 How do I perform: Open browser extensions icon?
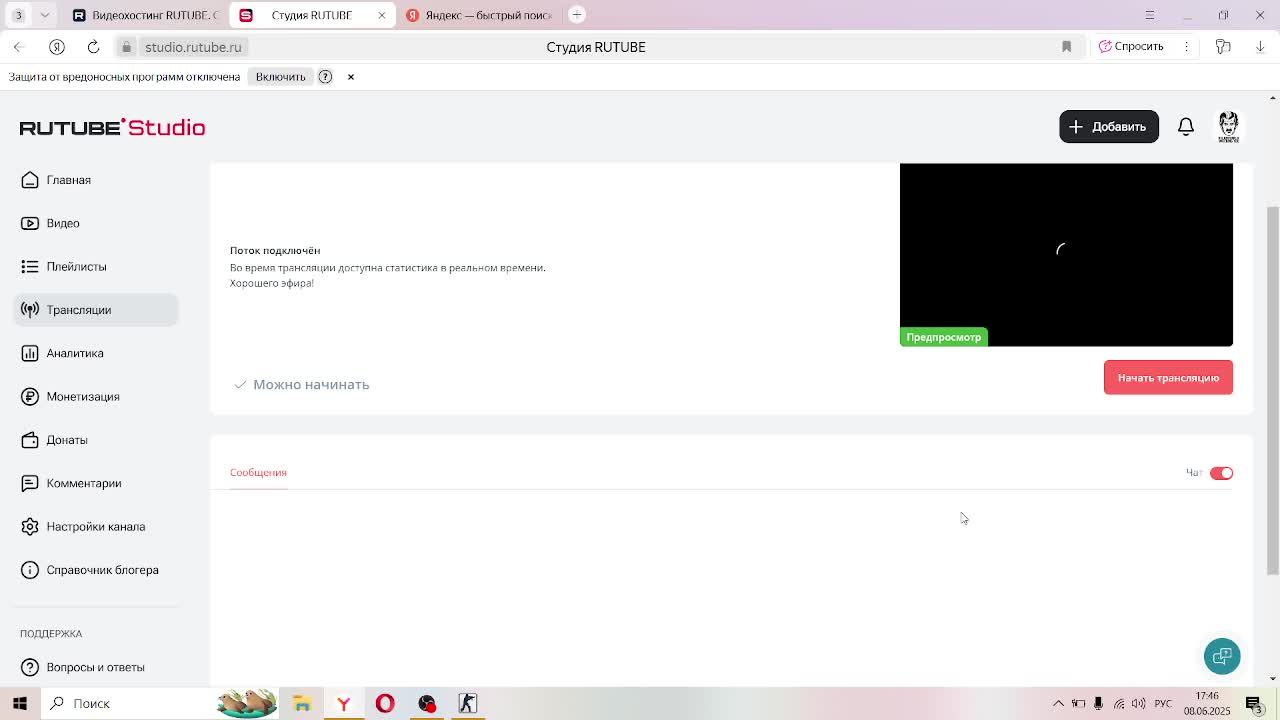pyautogui.click(x=1222, y=47)
